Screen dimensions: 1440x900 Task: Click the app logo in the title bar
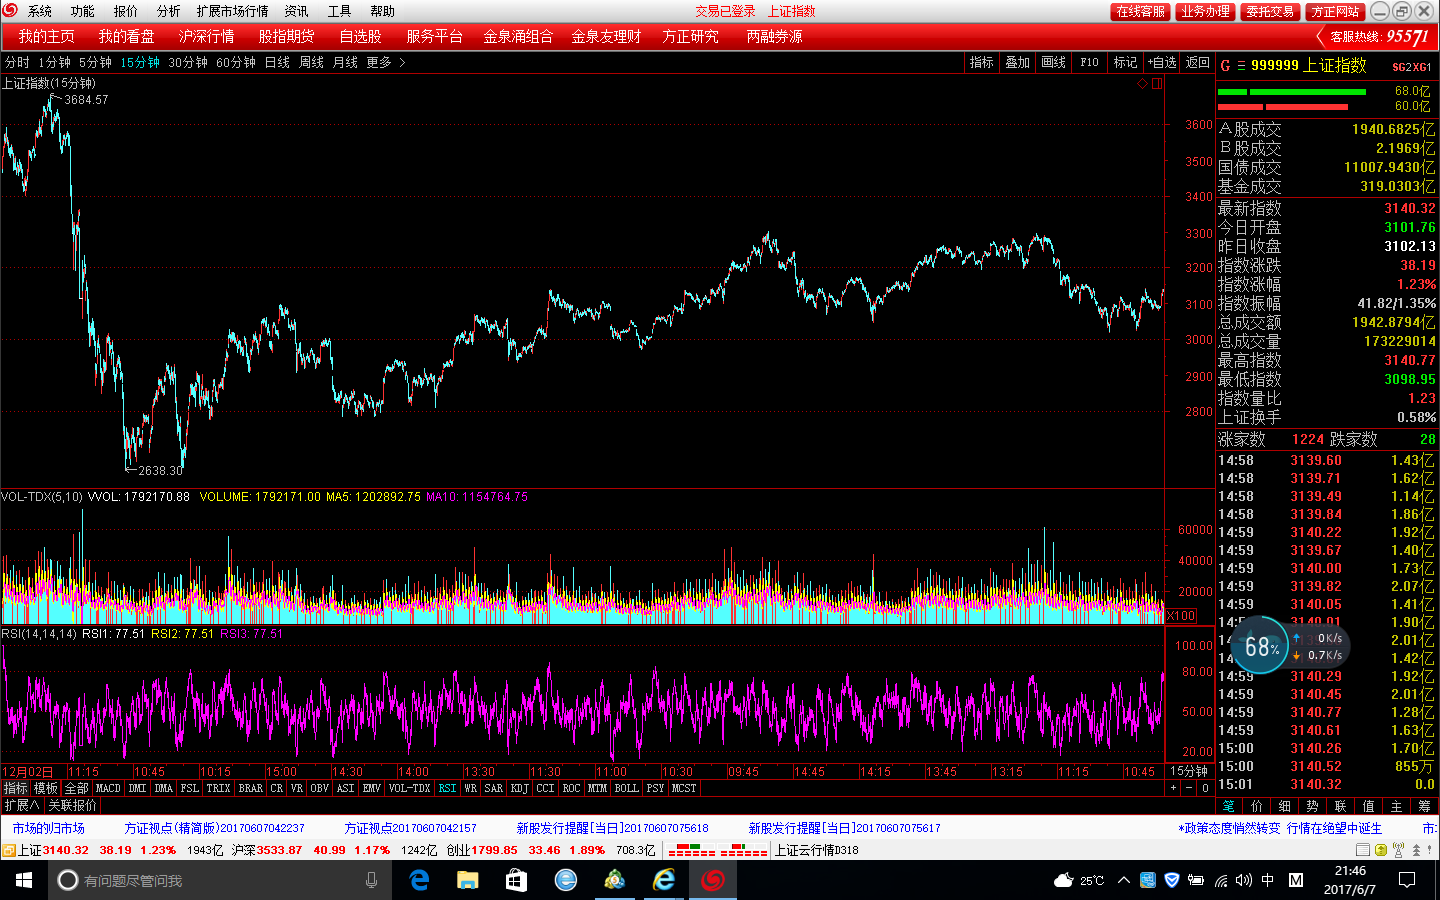(x=11, y=11)
